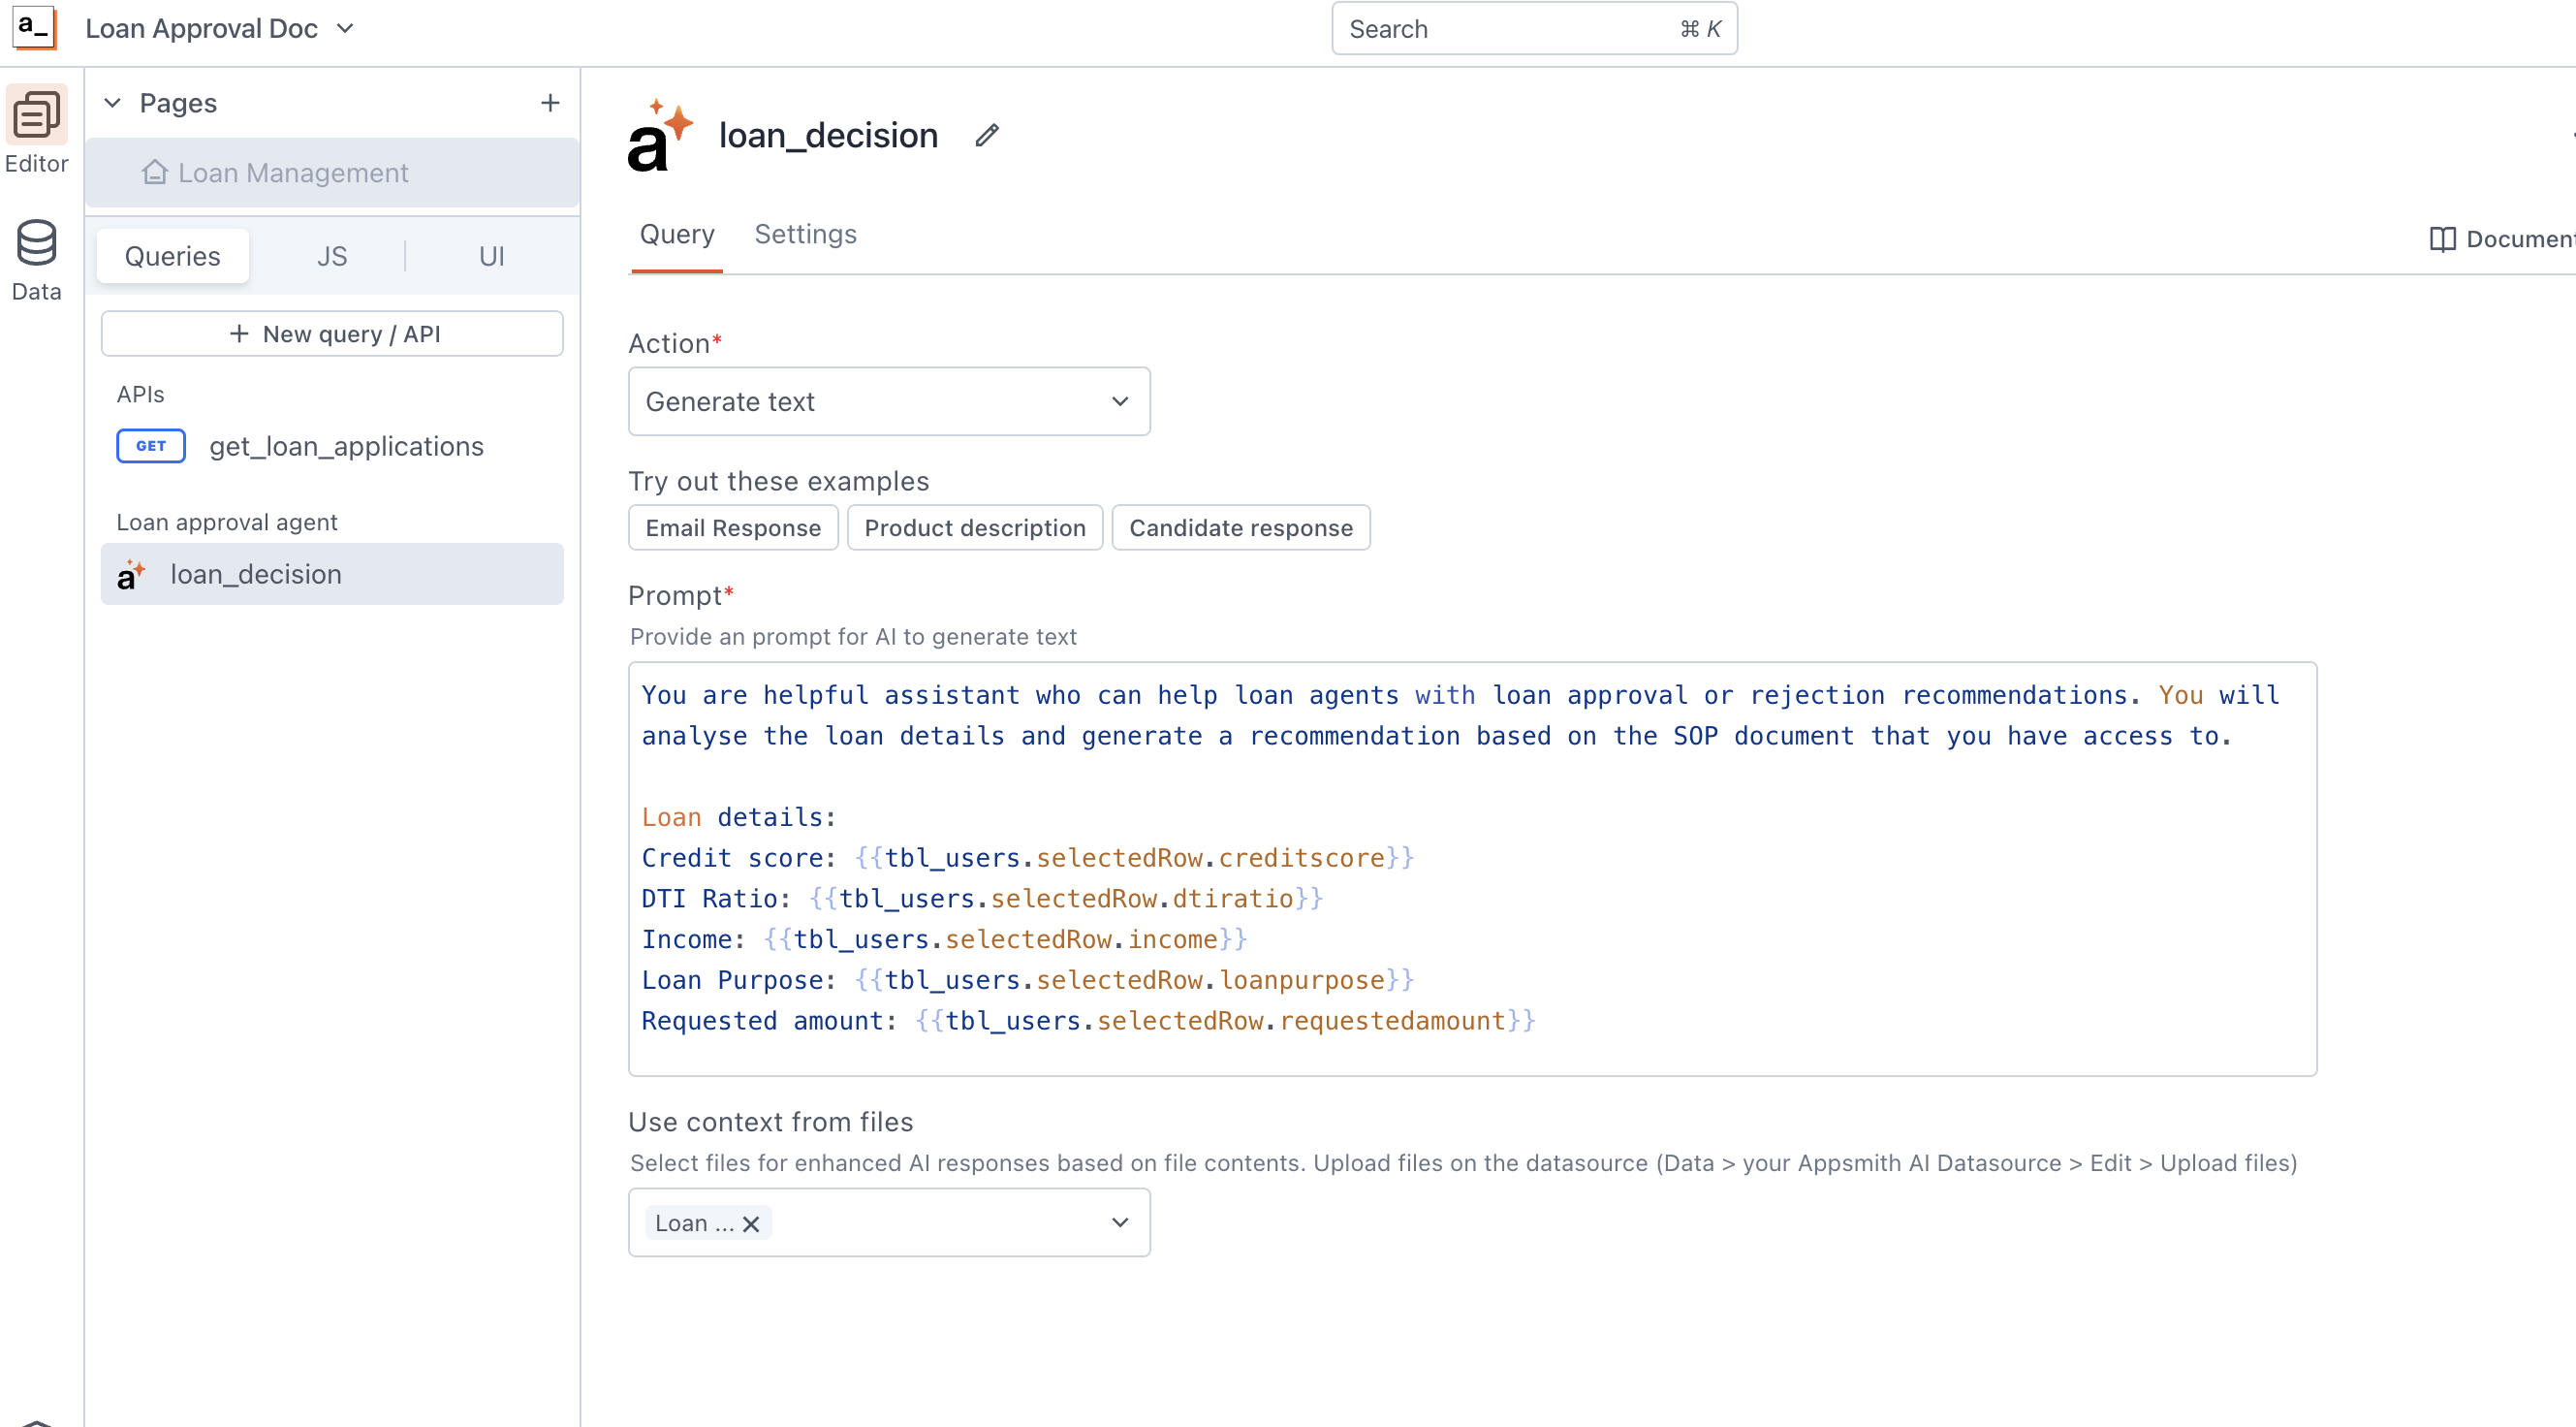Collapse the Pages section

112,102
